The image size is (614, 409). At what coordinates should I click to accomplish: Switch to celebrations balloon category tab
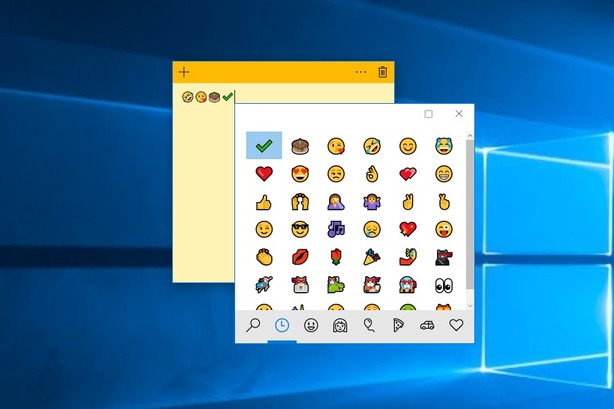click(x=369, y=325)
